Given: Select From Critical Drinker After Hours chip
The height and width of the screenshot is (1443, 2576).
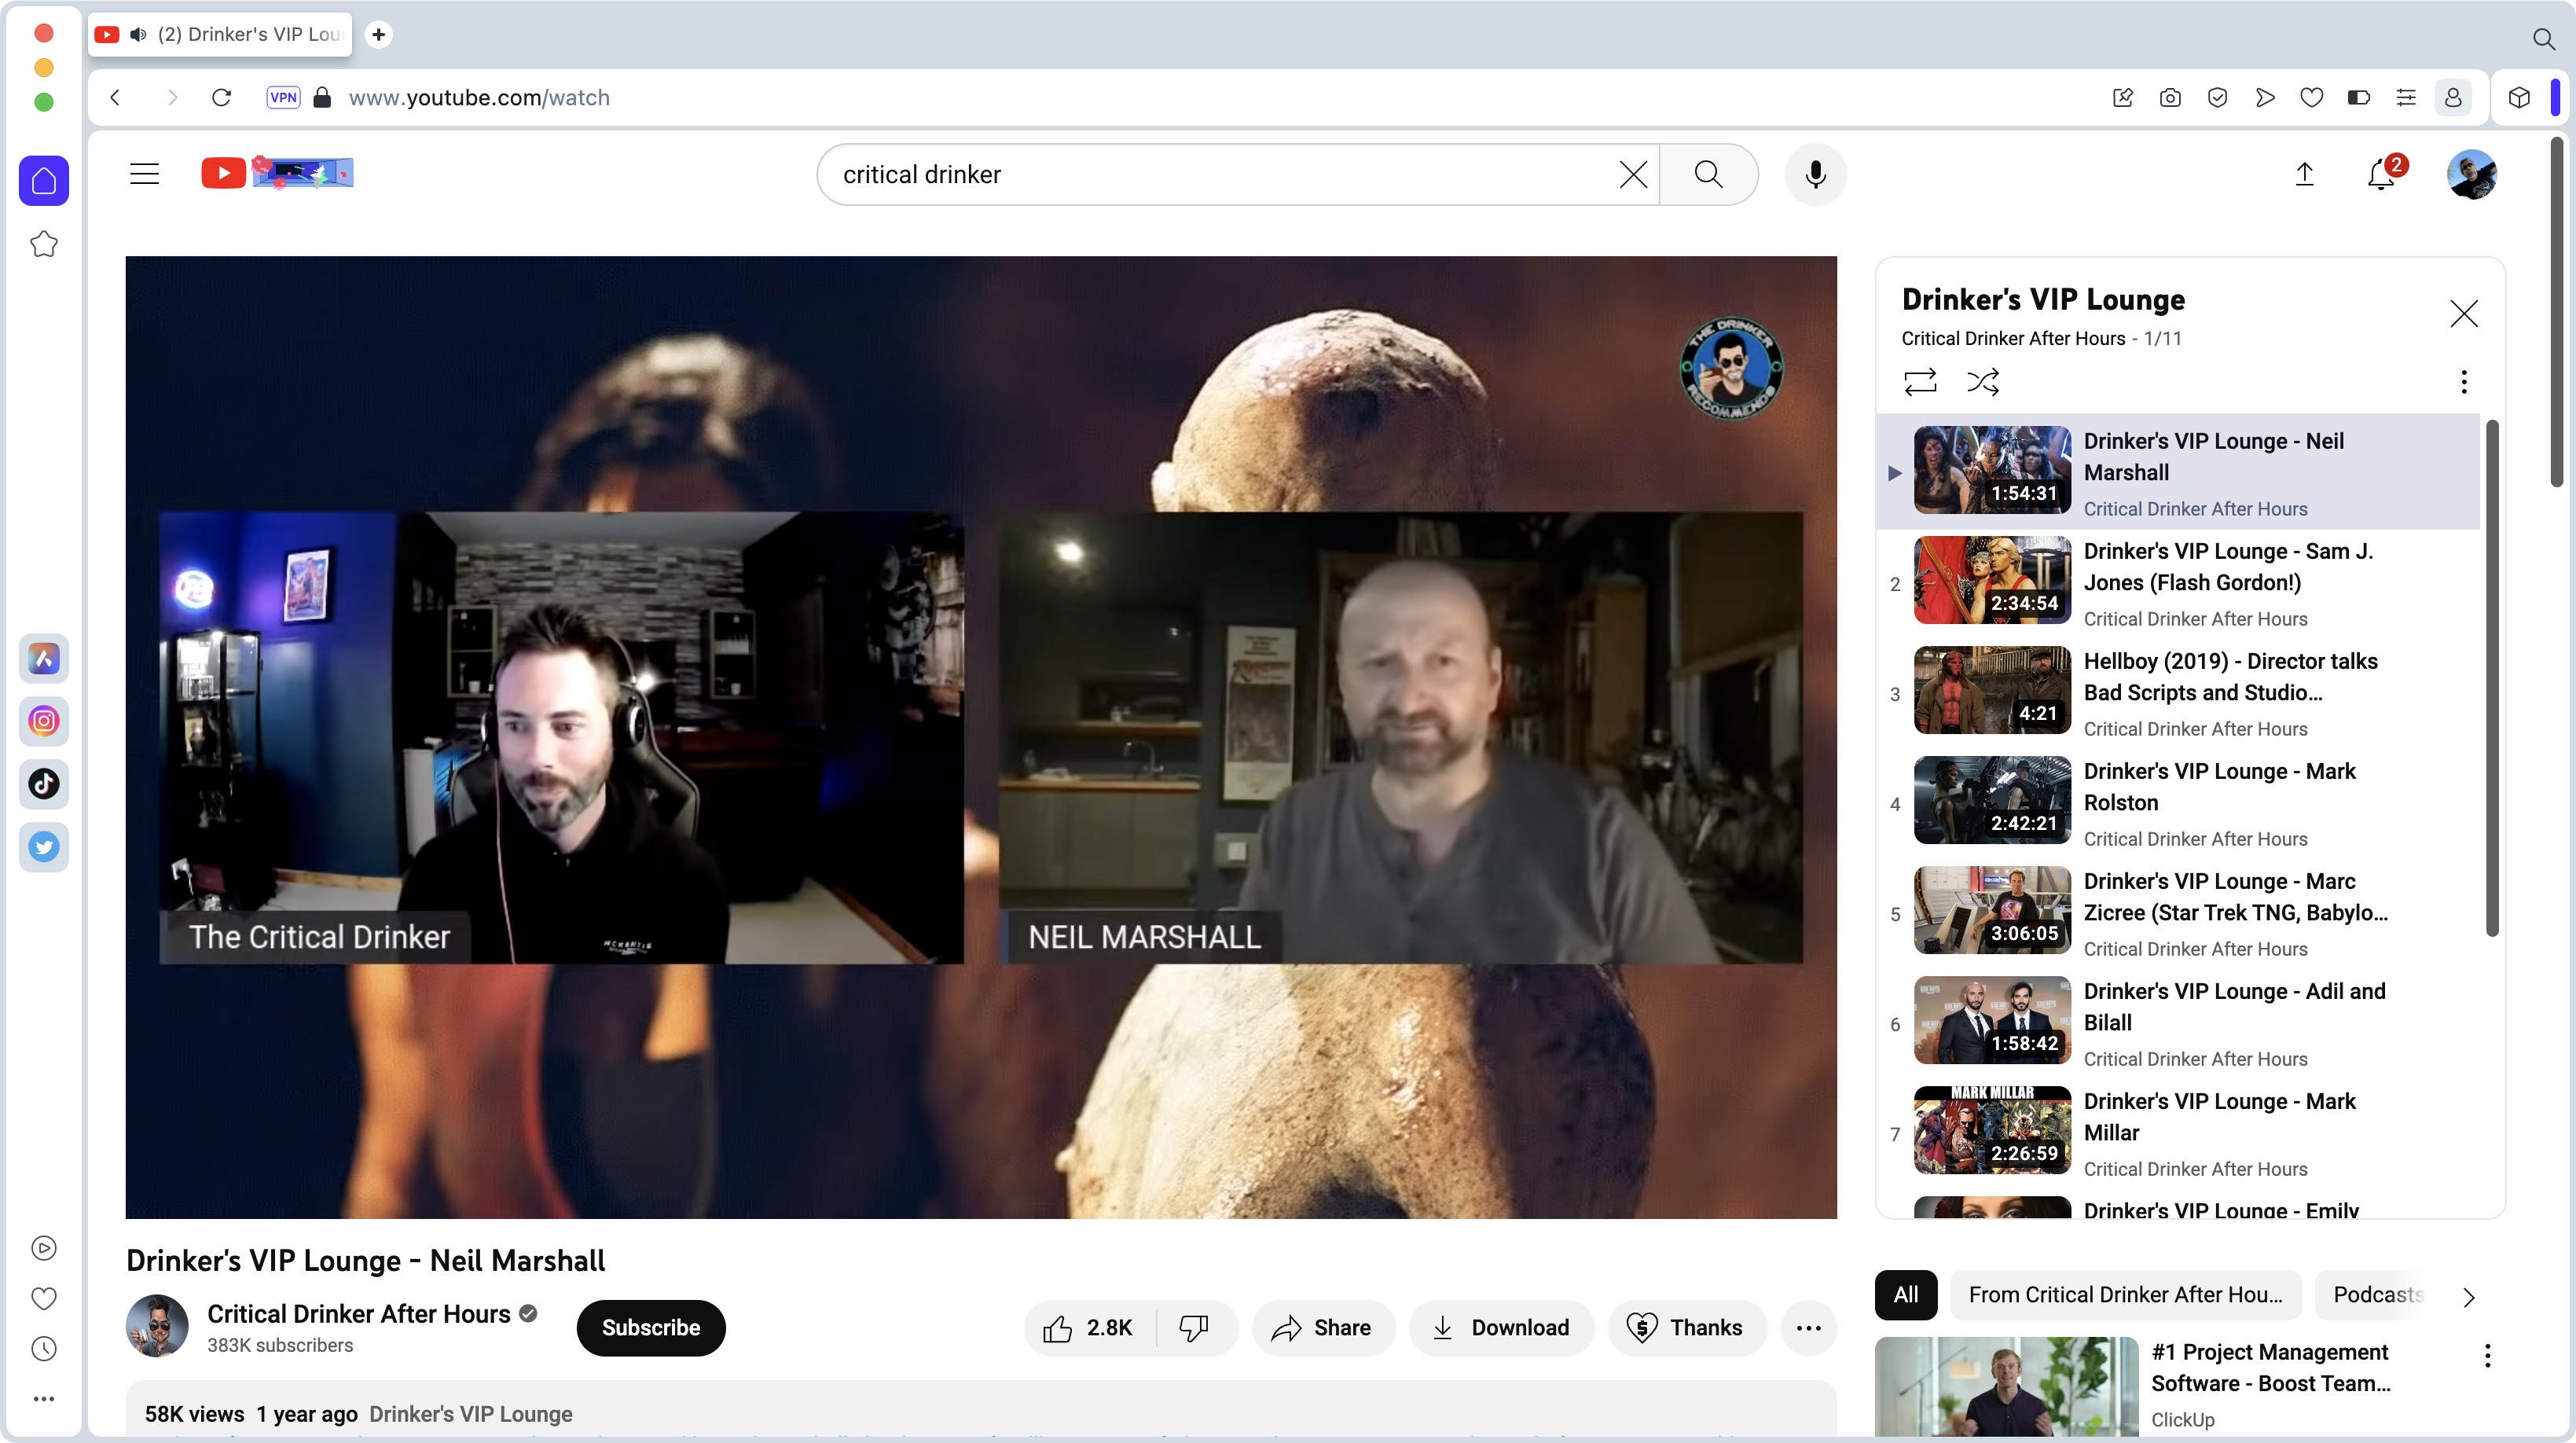Looking at the screenshot, I should point(2125,1295).
